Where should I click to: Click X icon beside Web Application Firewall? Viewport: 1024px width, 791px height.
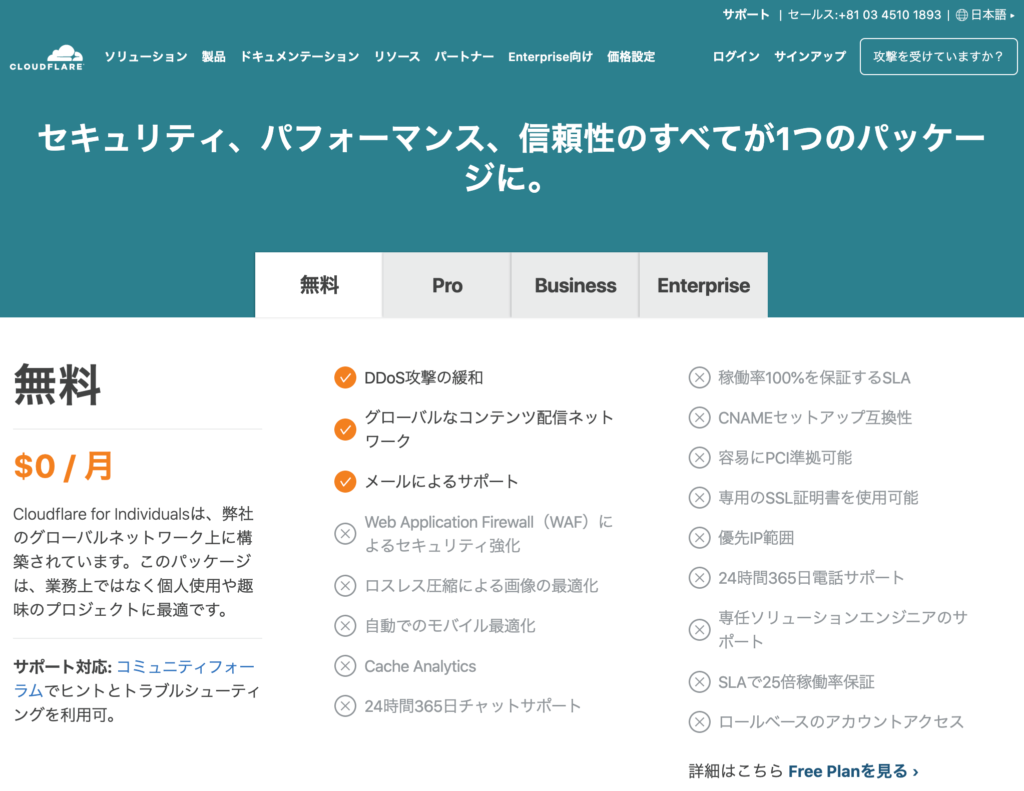coord(345,534)
